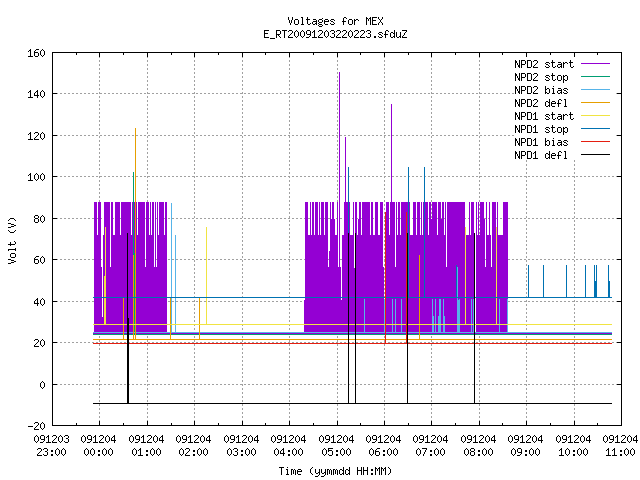Click the NPD2 defl legend label

click(x=541, y=103)
